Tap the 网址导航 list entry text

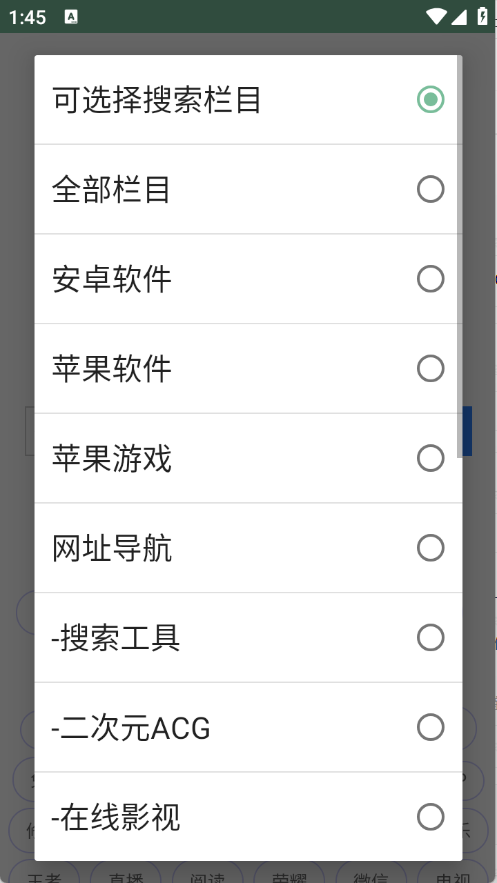(111, 548)
